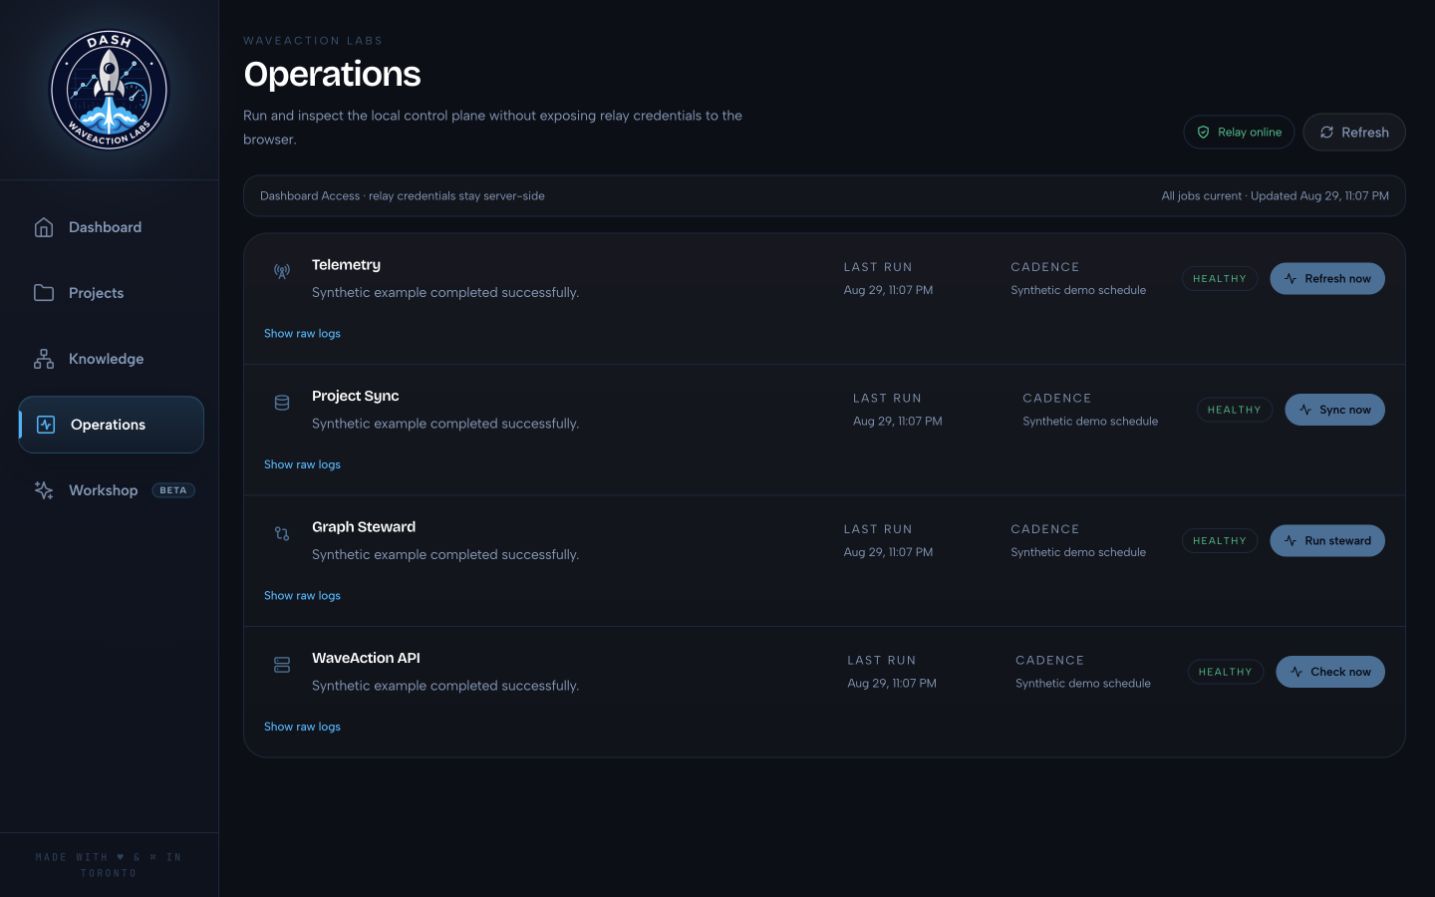Click the top Refresh button label
Screen dimensions: 1435x897
(x=1365, y=132)
